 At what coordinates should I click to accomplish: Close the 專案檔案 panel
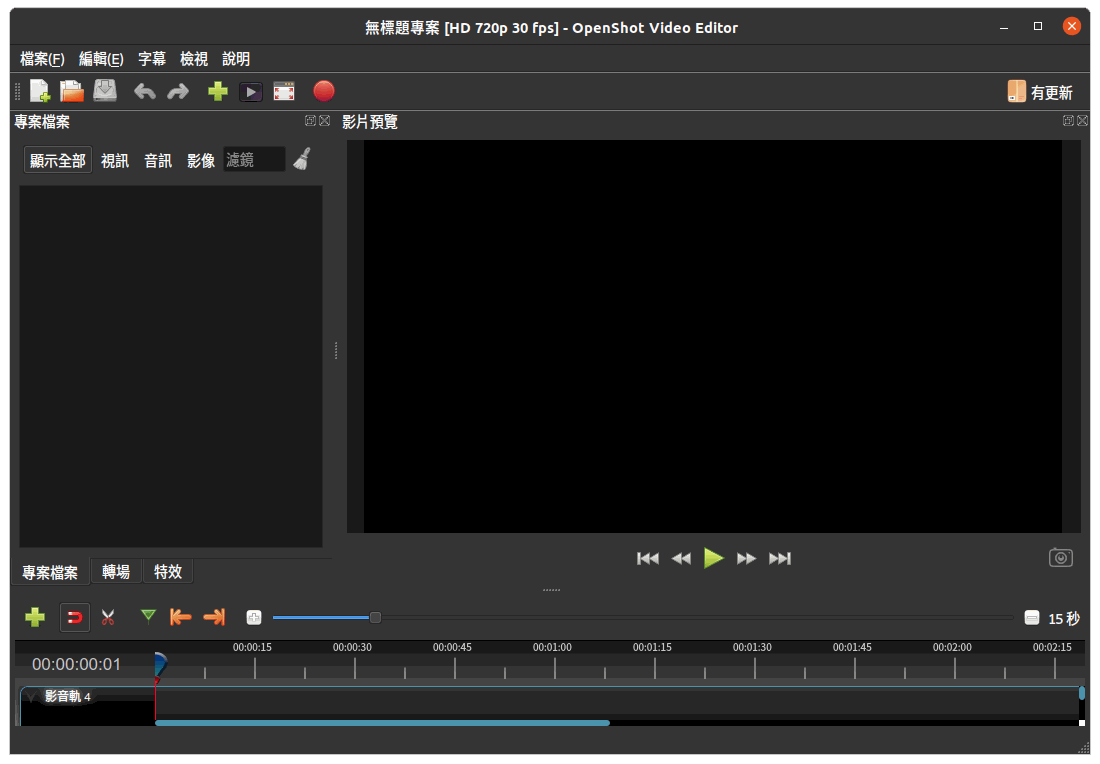click(x=324, y=121)
